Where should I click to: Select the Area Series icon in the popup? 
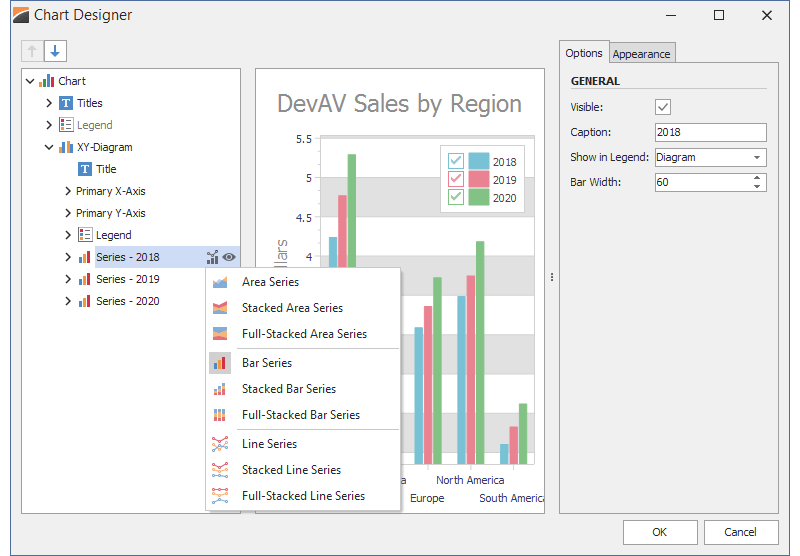(x=220, y=282)
